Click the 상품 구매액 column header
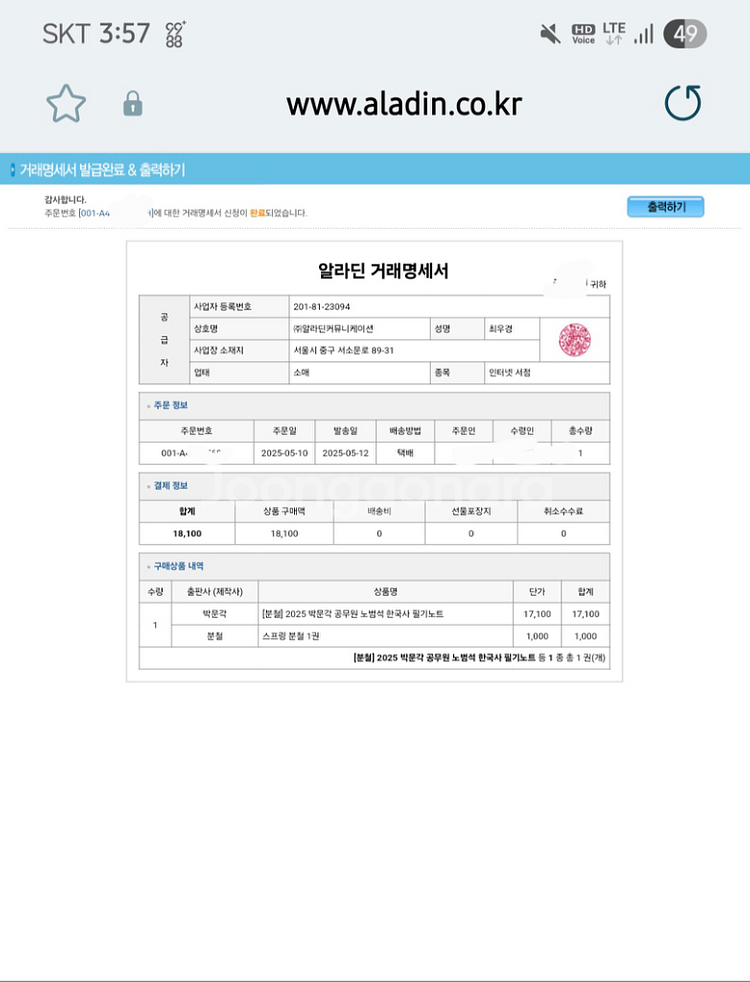The height and width of the screenshot is (982, 750). [284, 512]
